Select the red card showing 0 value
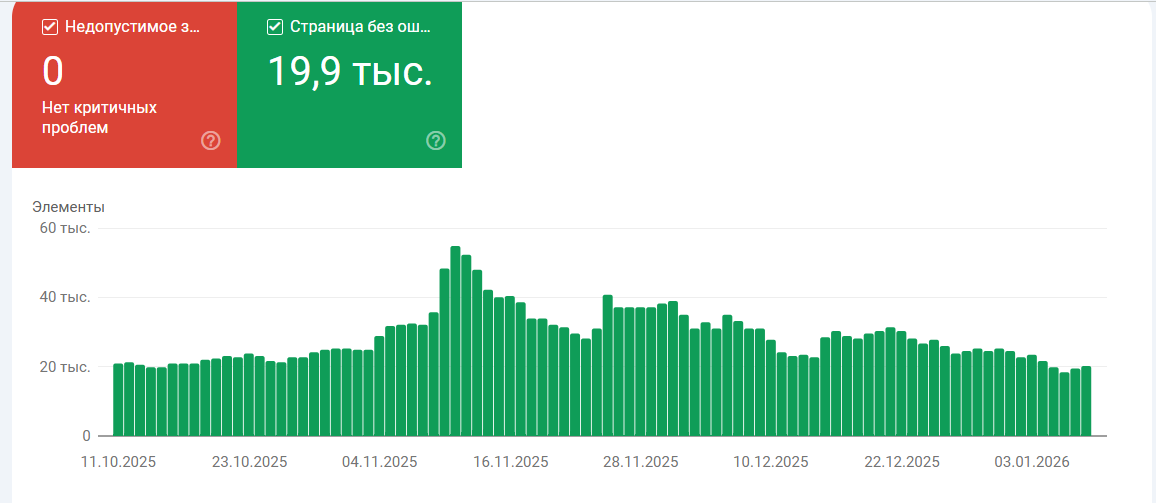This screenshot has width=1156, height=503. [125, 84]
